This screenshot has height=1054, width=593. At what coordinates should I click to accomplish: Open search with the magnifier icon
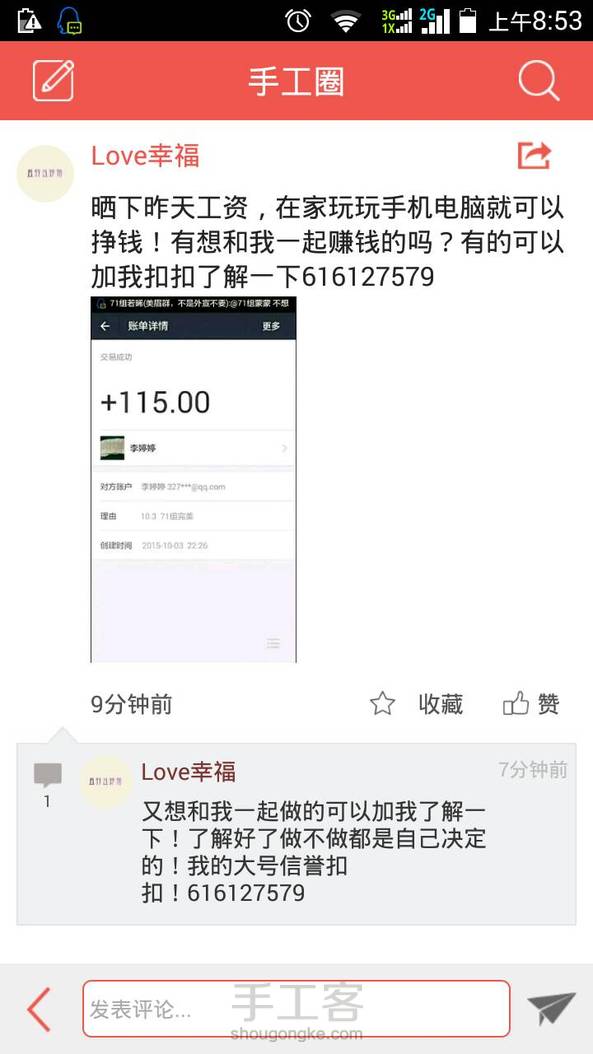click(539, 81)
